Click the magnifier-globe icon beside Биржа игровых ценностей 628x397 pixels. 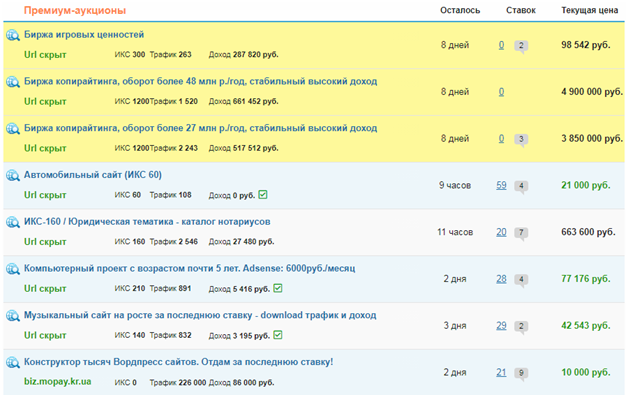click(13, 35)
